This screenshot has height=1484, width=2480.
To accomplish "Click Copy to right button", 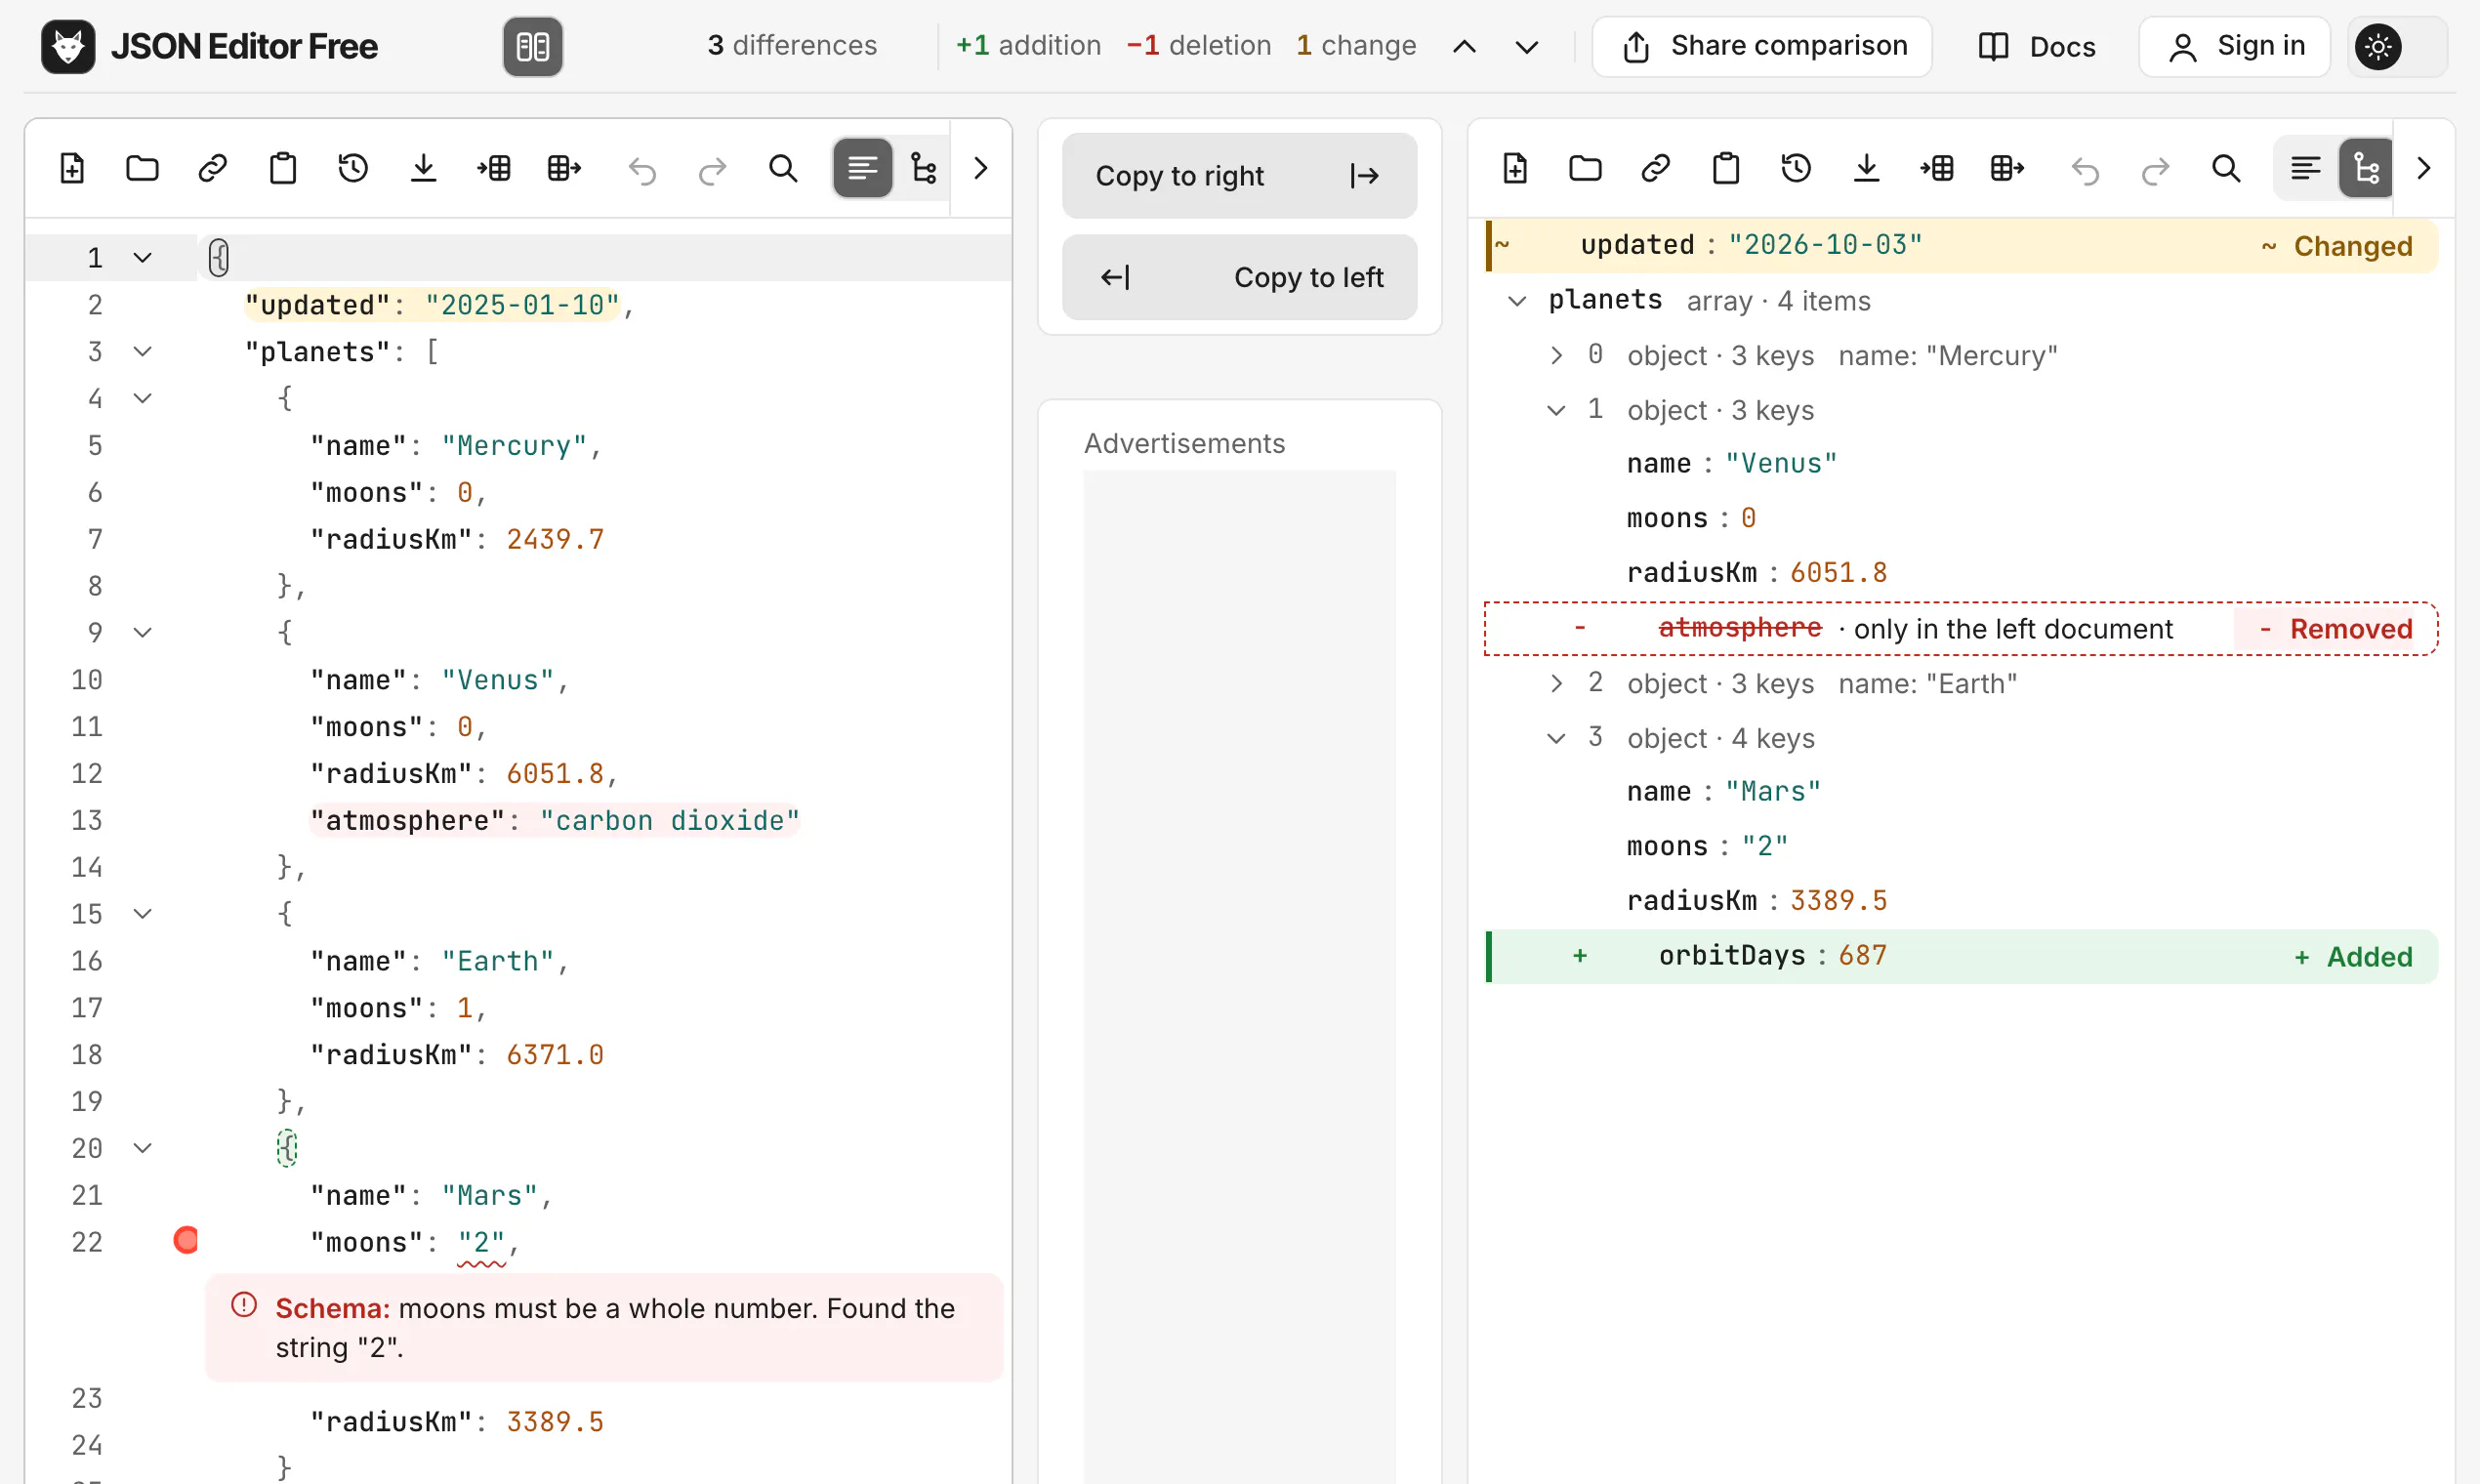I will [x=1239, y=176].
